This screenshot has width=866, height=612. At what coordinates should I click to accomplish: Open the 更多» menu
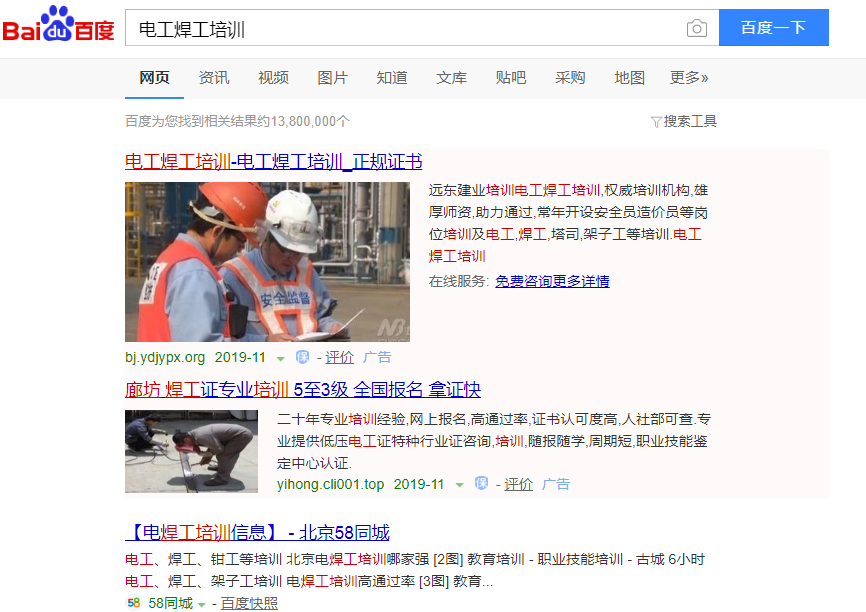(689, 78)
